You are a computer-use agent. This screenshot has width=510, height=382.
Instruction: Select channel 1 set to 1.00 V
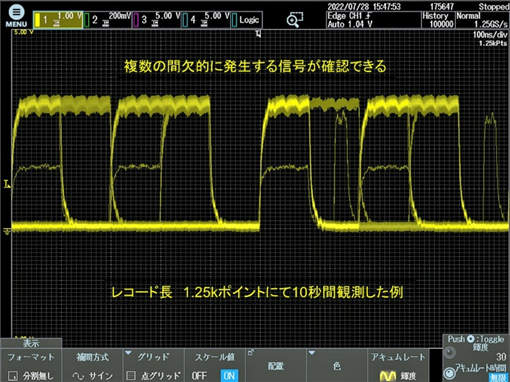[x=58, y=20]
